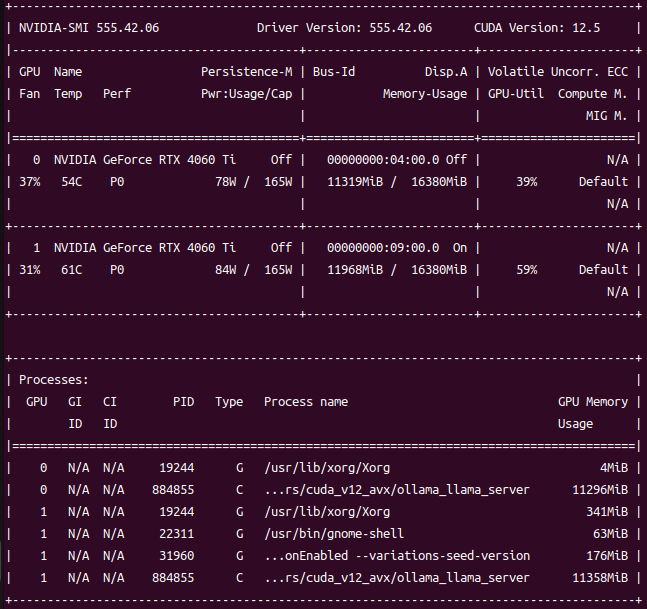647x609 pixels.
Task: Click '/usr/bin/gnome-shell' process name
Action: coord(334,534)
